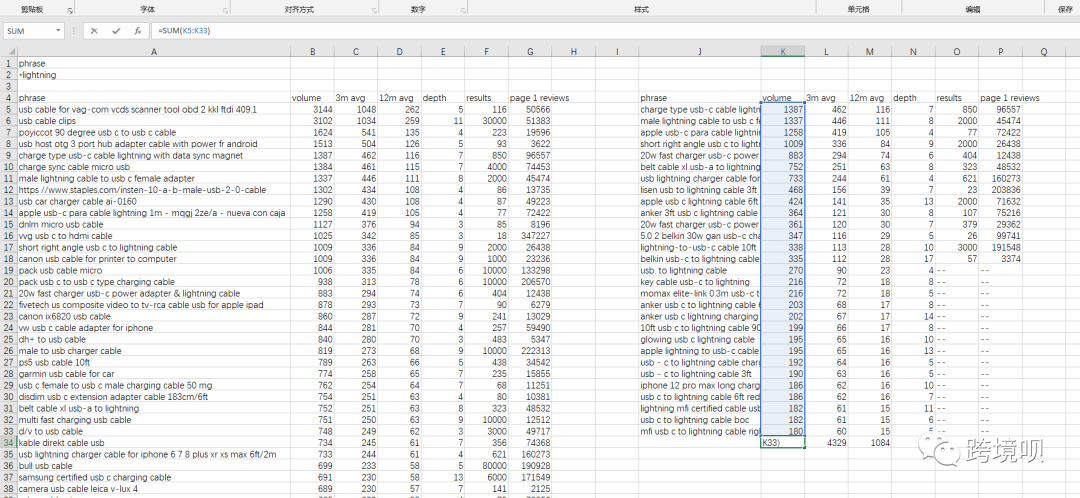Select column F header
The height and width of the screenshot is (498, 1080).
coord(486,52)
